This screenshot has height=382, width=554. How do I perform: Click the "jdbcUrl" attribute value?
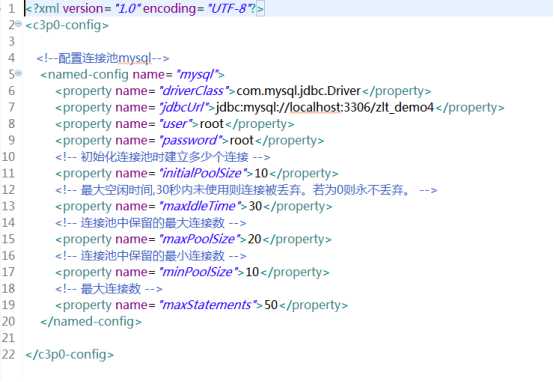pyautogui.click(x=184, y=107)
